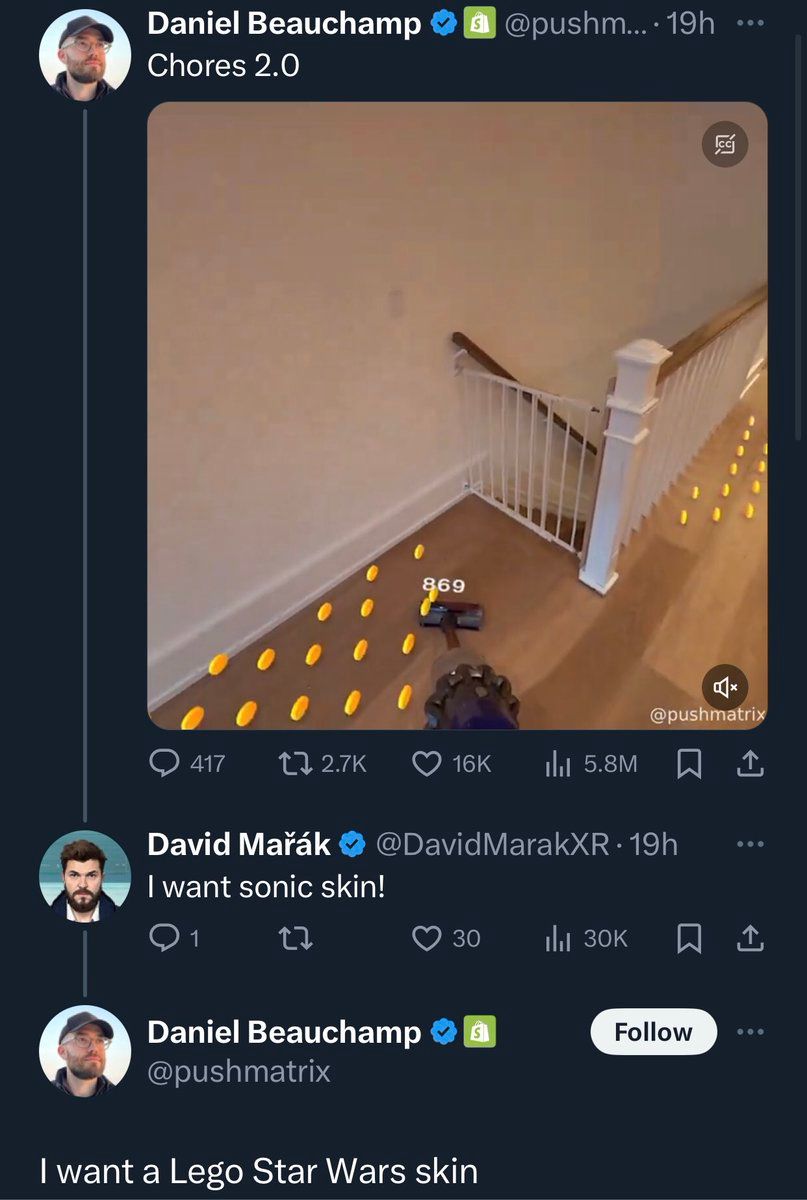The width and height of the screenshot is (807, 1200).
Task: Like David Mařák's sonic skin reply
Action: [427, 938]
